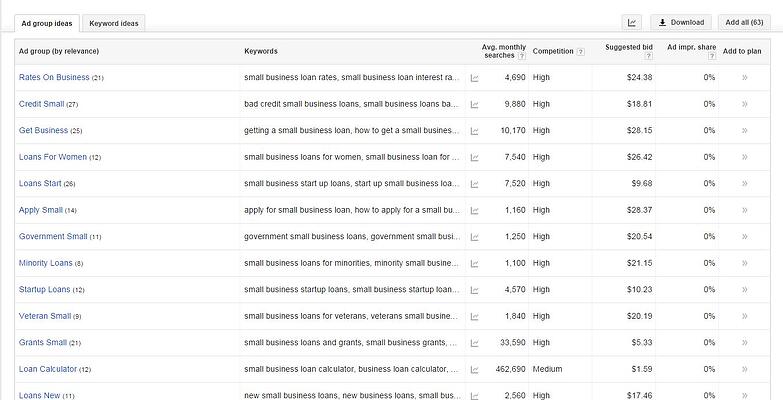
Task: Open trend chart for Minority Loans row
Action: (x=474, y=263)
